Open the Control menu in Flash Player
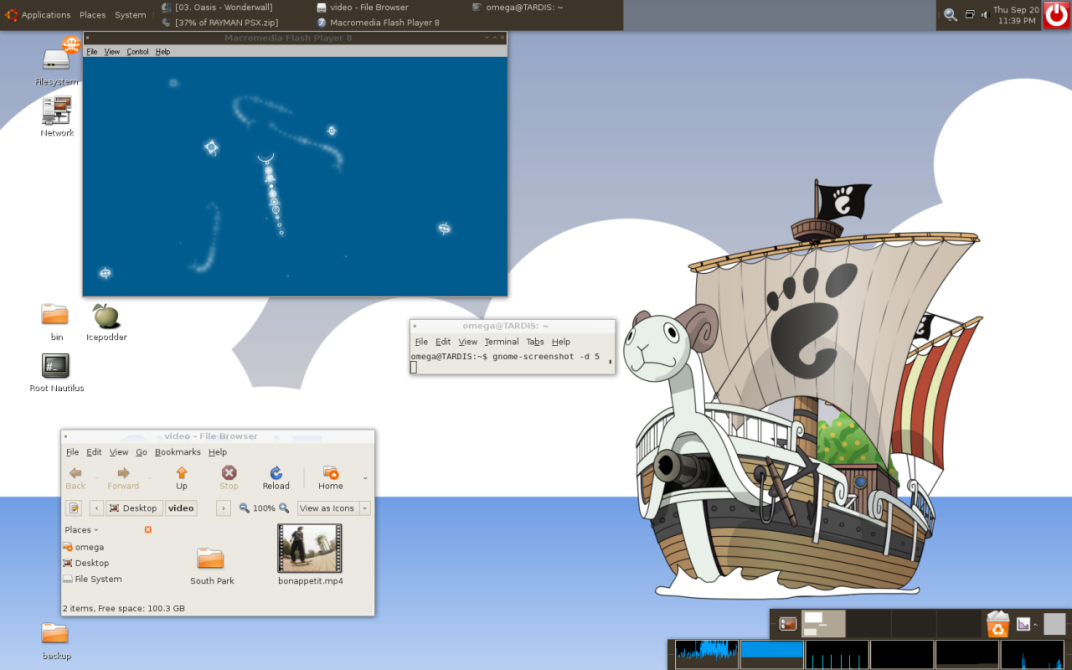 137,51
